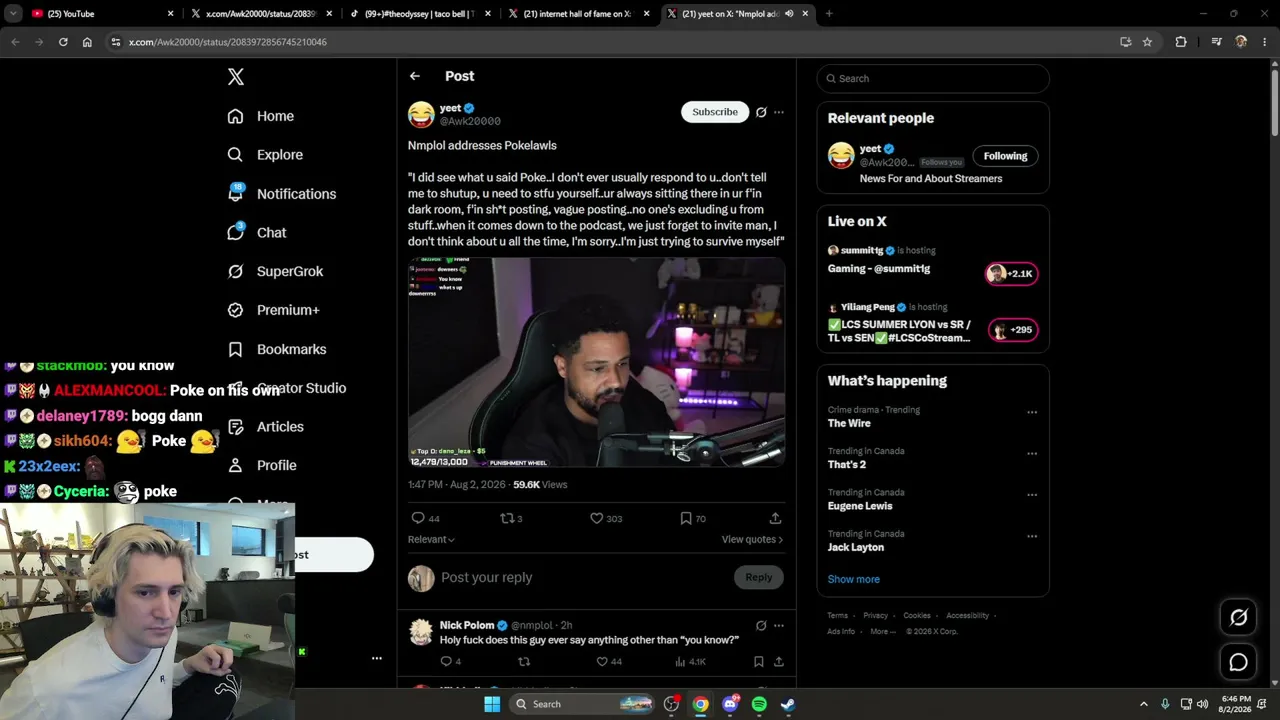Open the floating messages bubble button
This screenshot has width=1280, height=720.
coord(1238,662)
